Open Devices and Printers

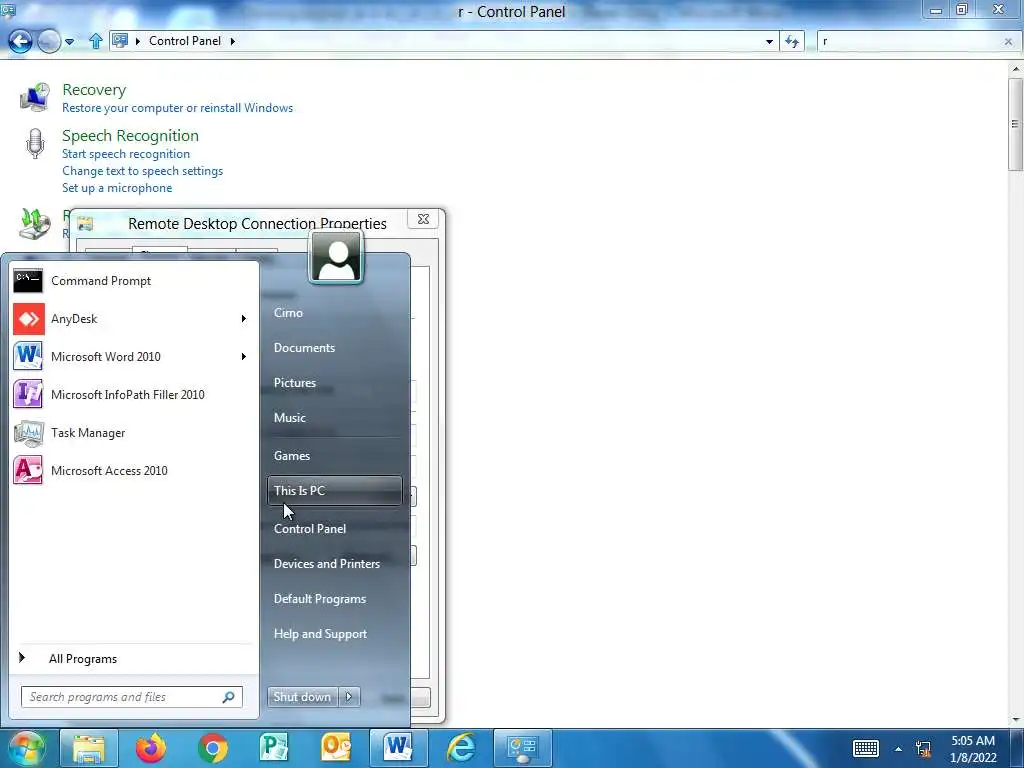(327, 564)
